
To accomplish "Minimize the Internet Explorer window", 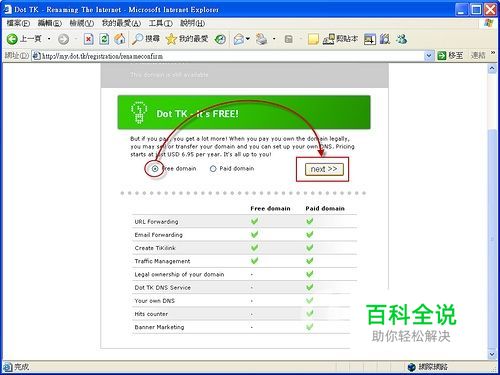I will point(461,10).
